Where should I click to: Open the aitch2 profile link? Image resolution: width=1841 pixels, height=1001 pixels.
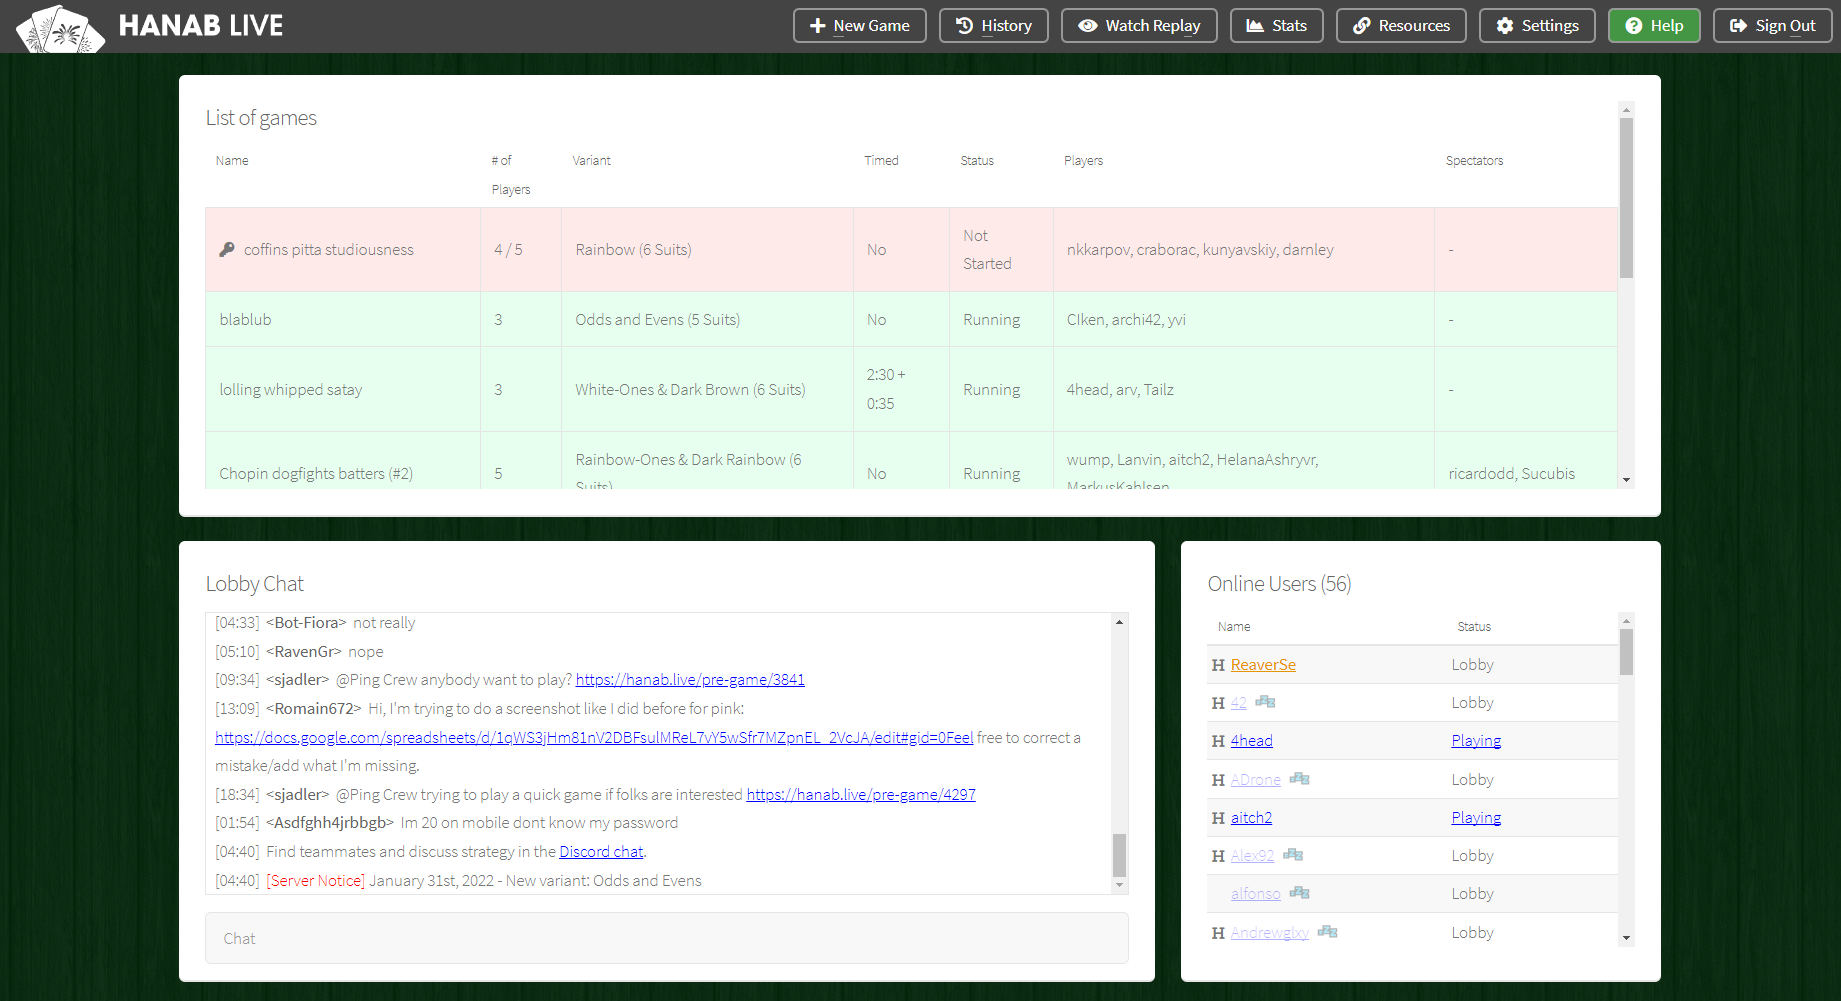[x=1251, y=818]
